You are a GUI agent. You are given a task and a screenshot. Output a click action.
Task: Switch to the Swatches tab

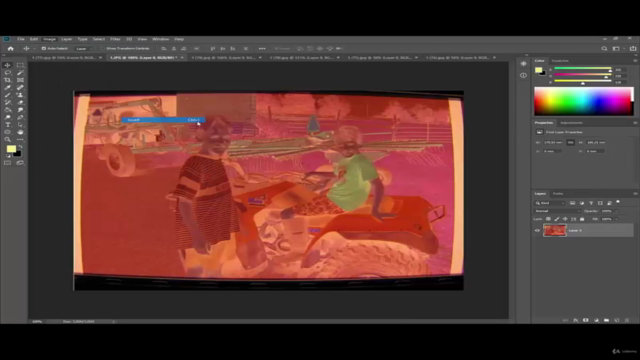pyautogui.click(x=560, y=61)
